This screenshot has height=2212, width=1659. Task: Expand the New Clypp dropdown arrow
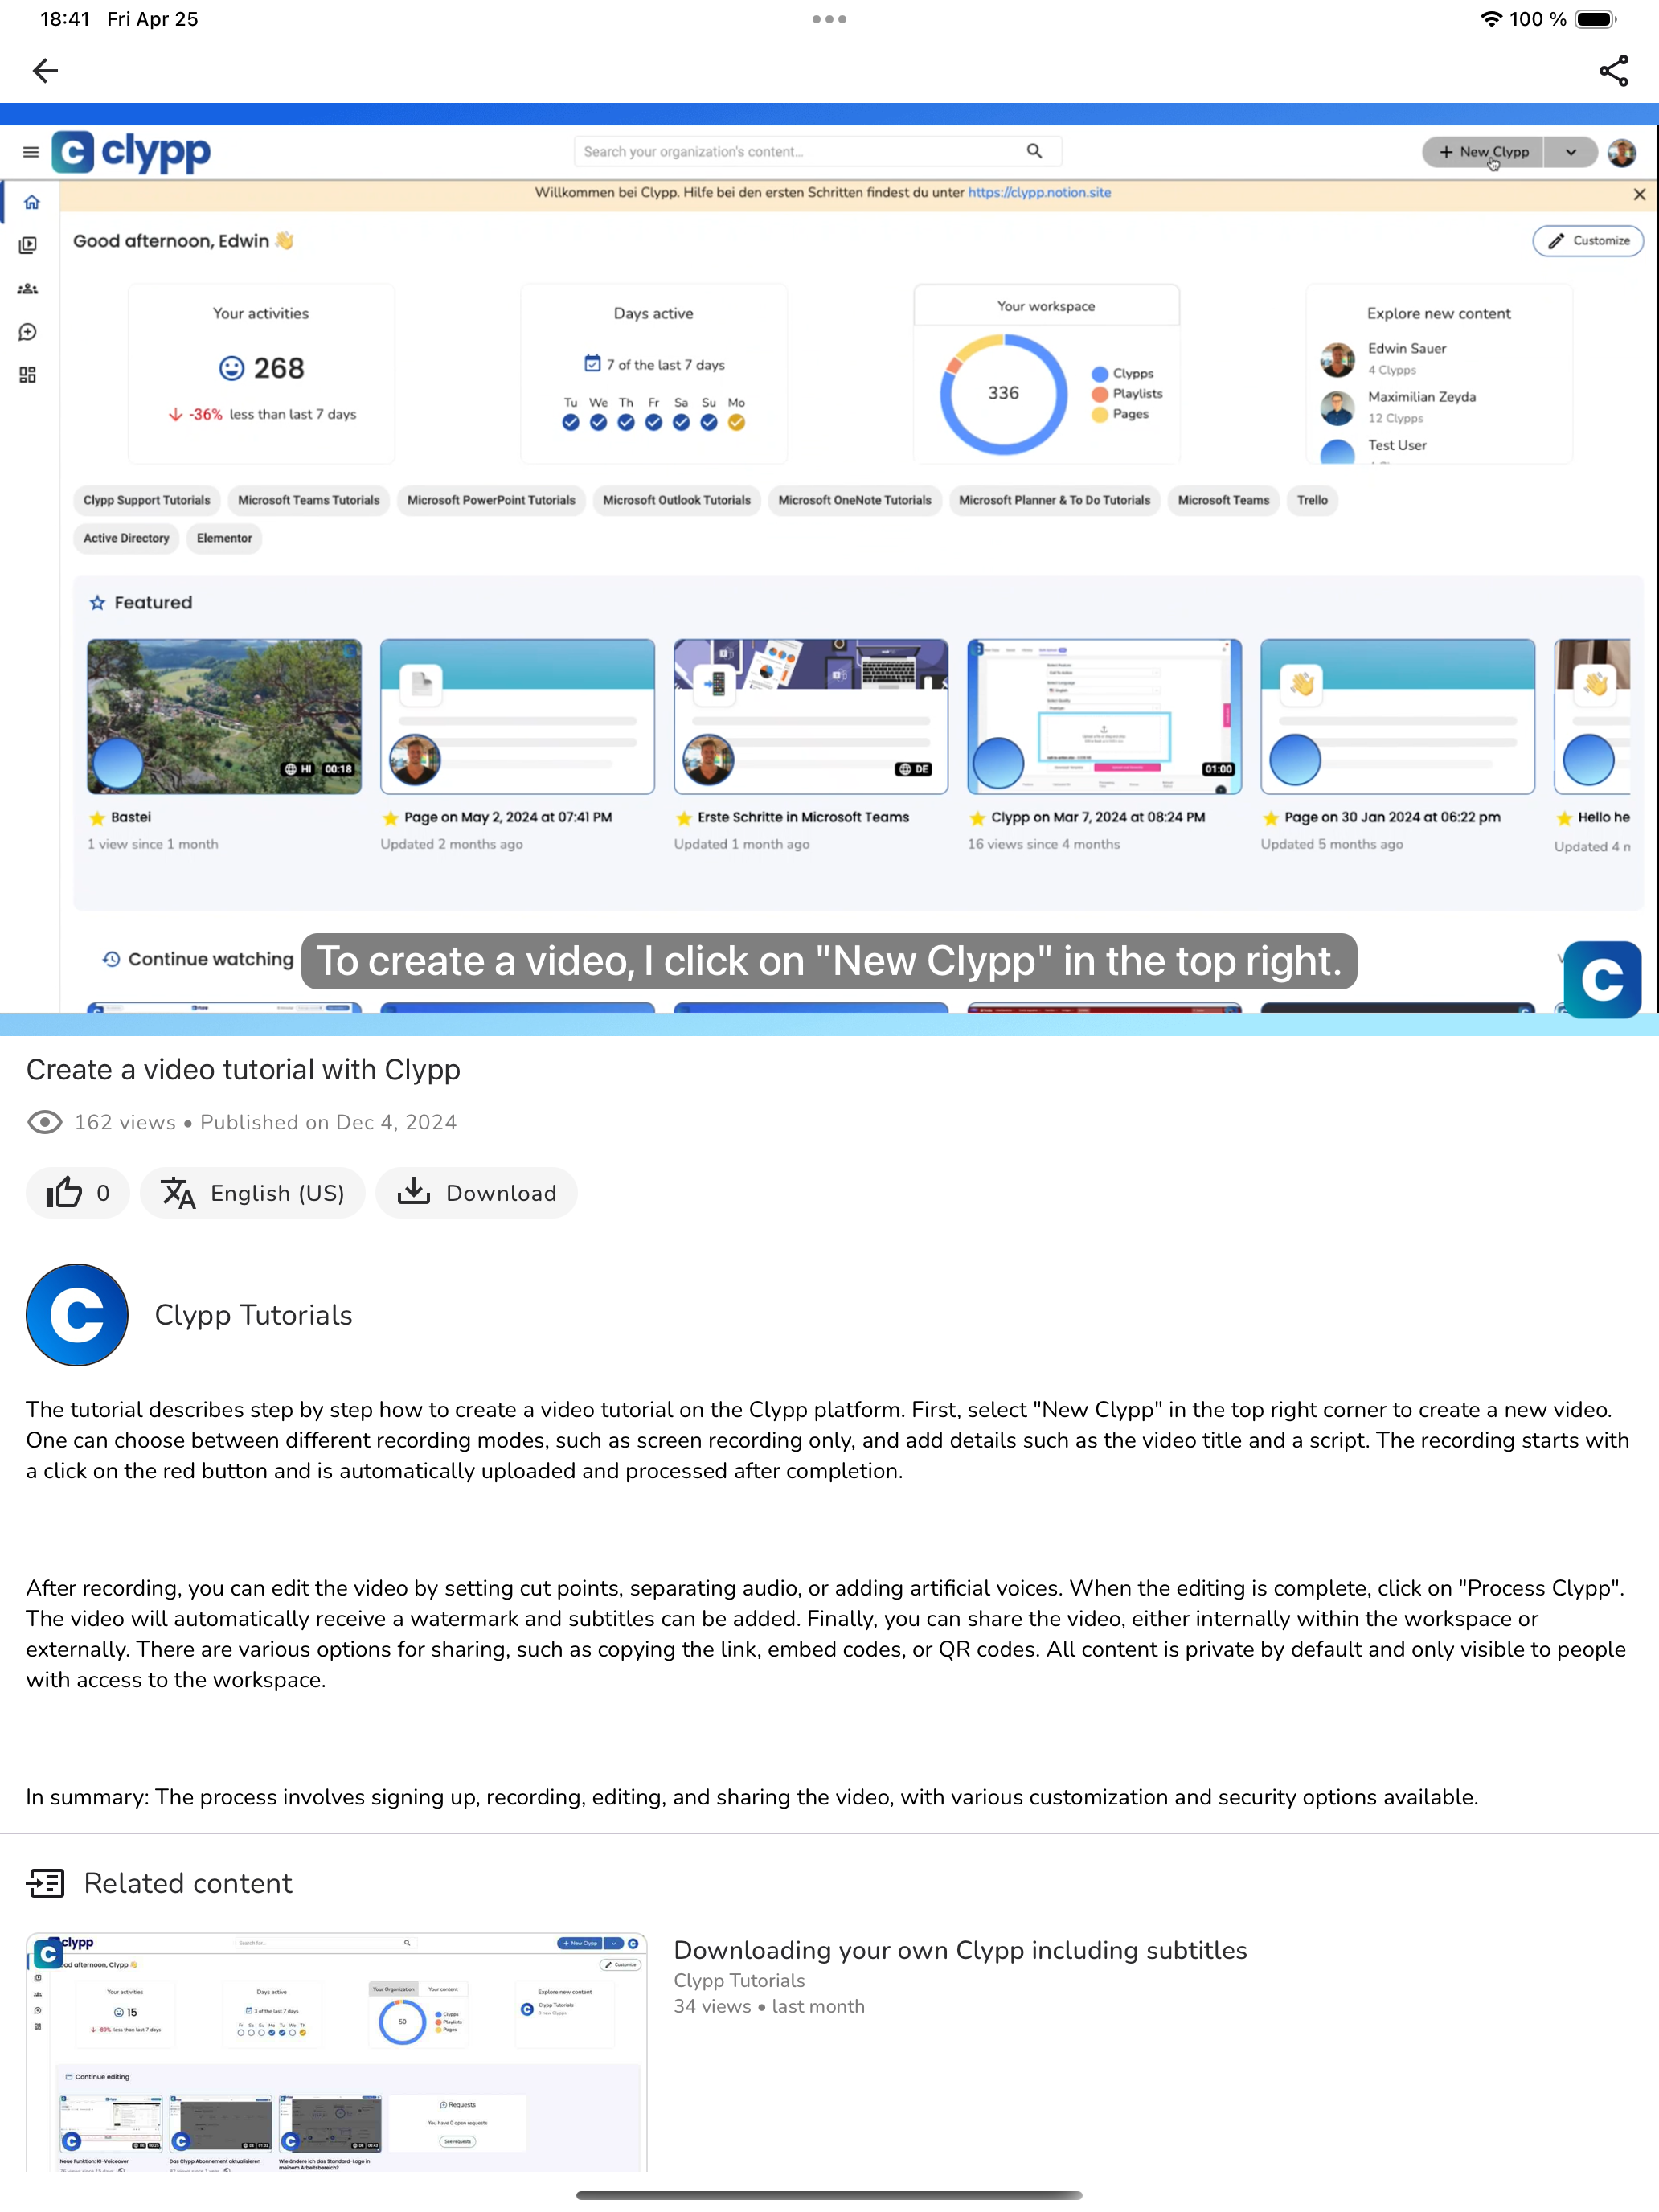(1570, 152)
